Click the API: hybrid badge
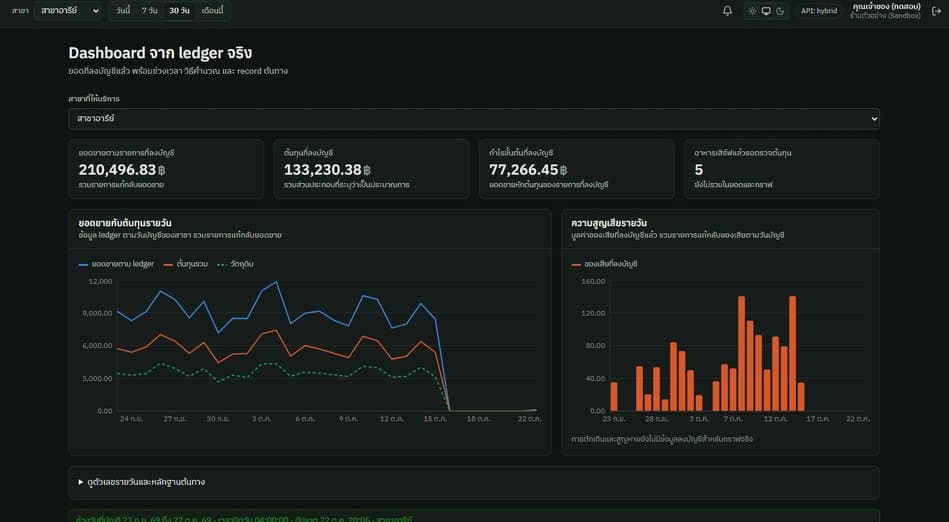 (819, 11)
